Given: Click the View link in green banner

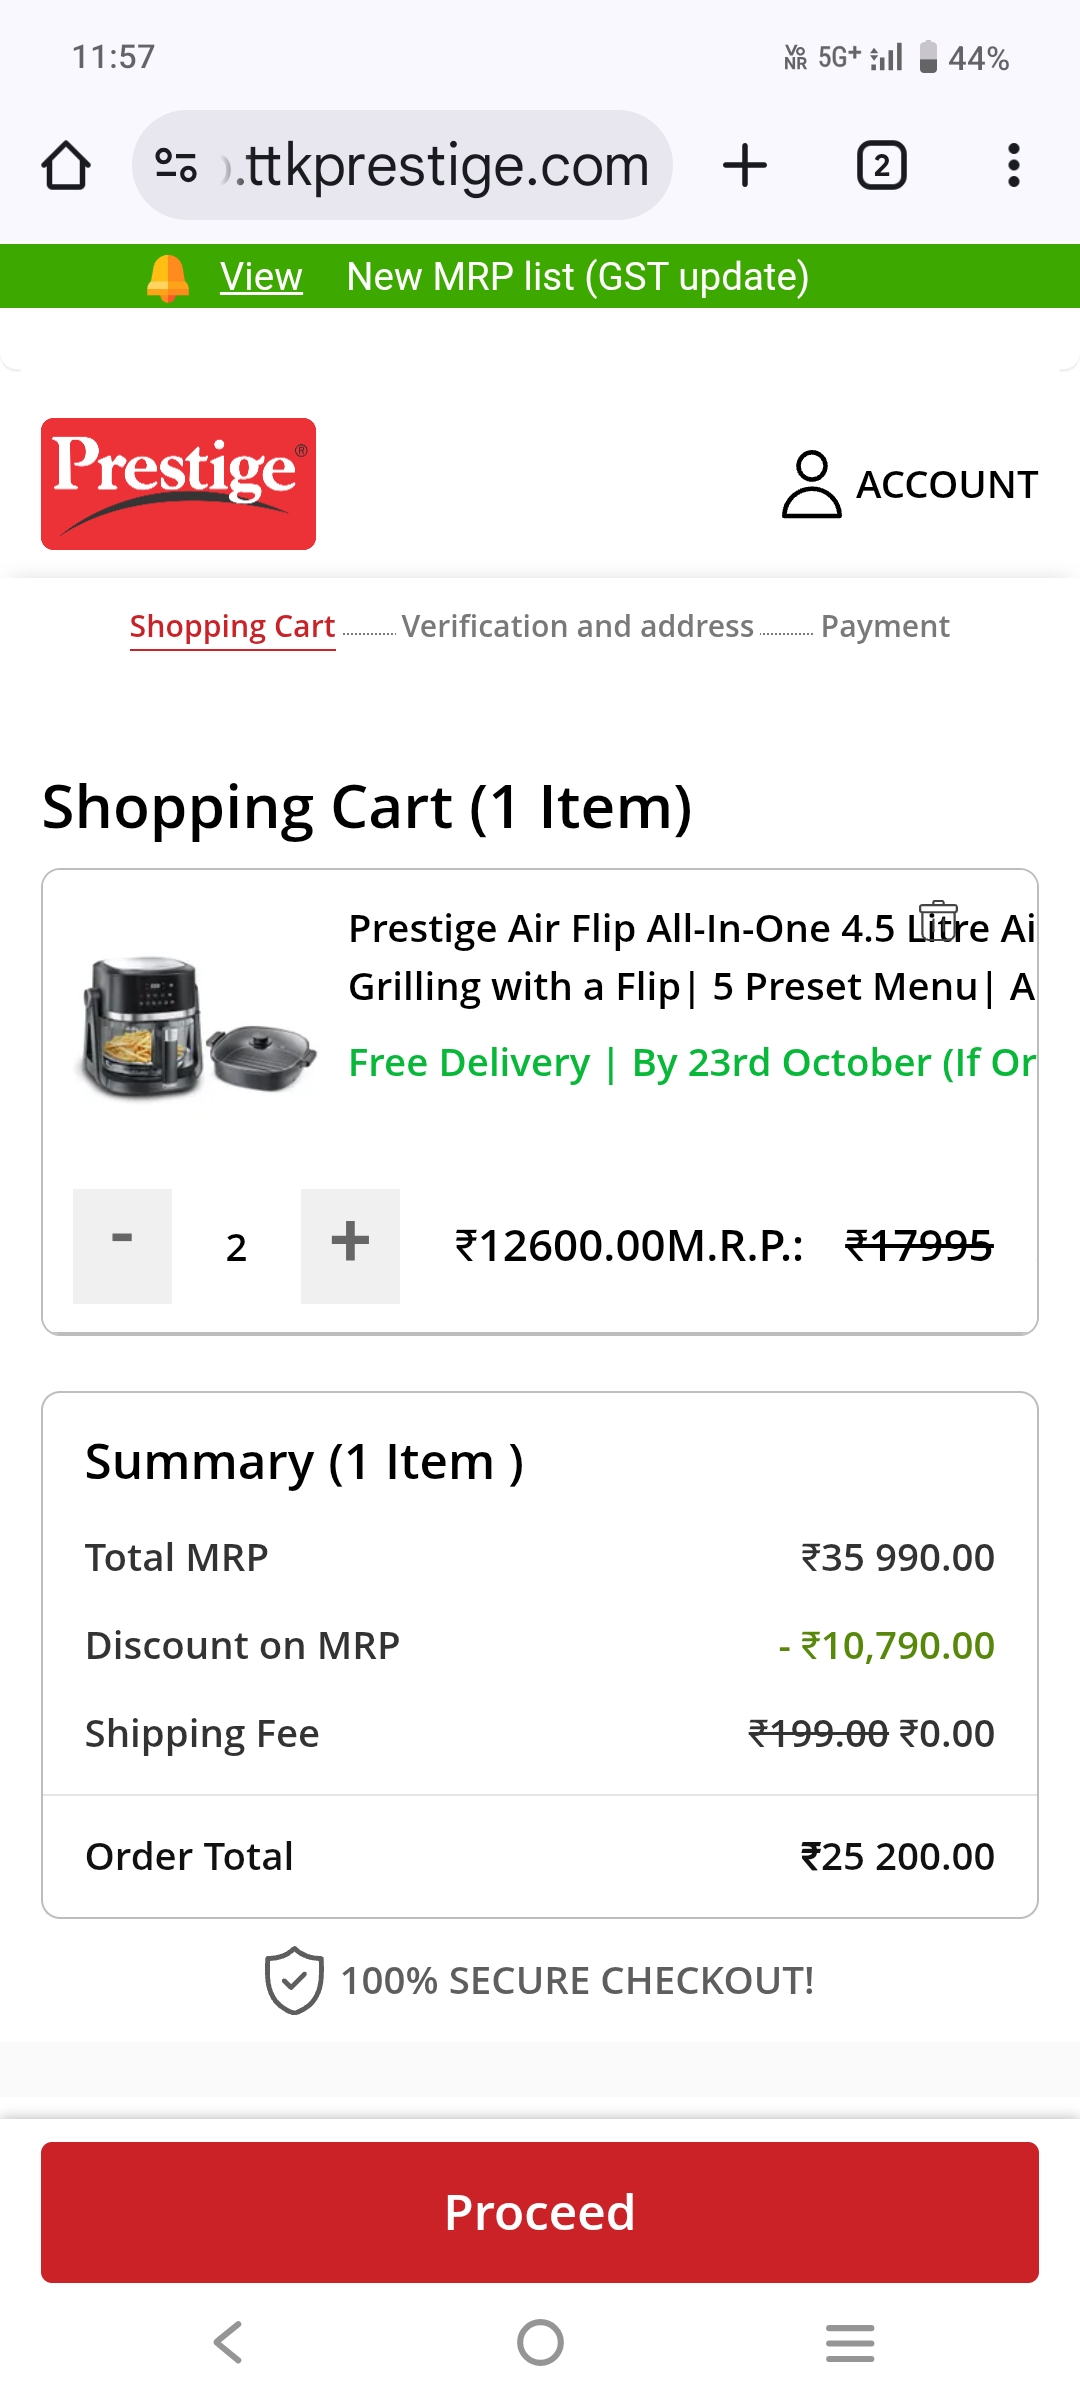Looking at the screenshot, I should [261, 277].
